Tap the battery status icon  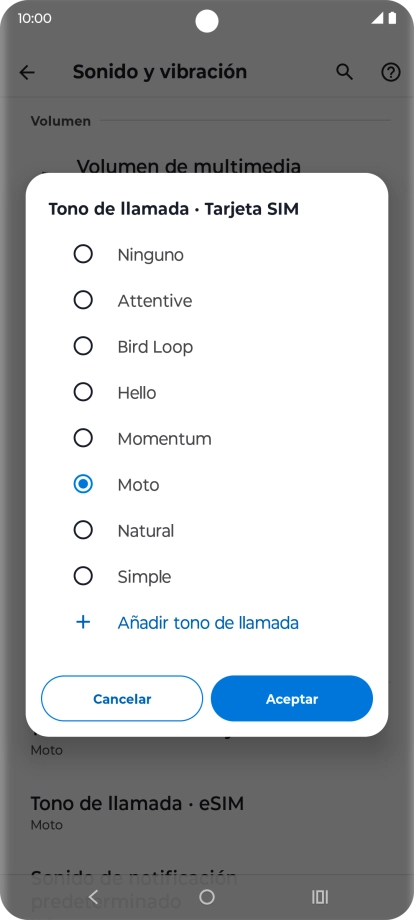(392, 18)
